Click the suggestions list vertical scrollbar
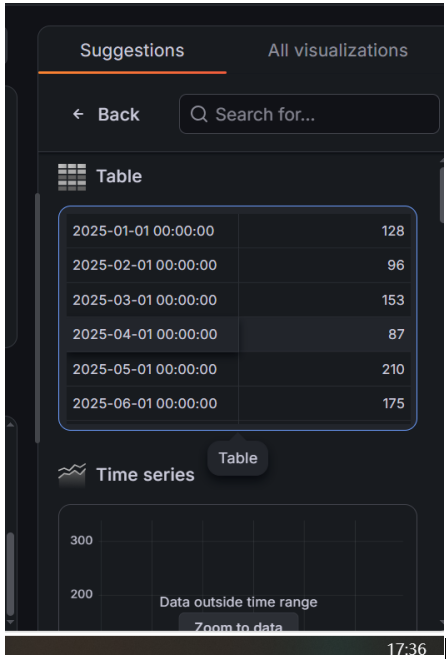 point(442,196)
